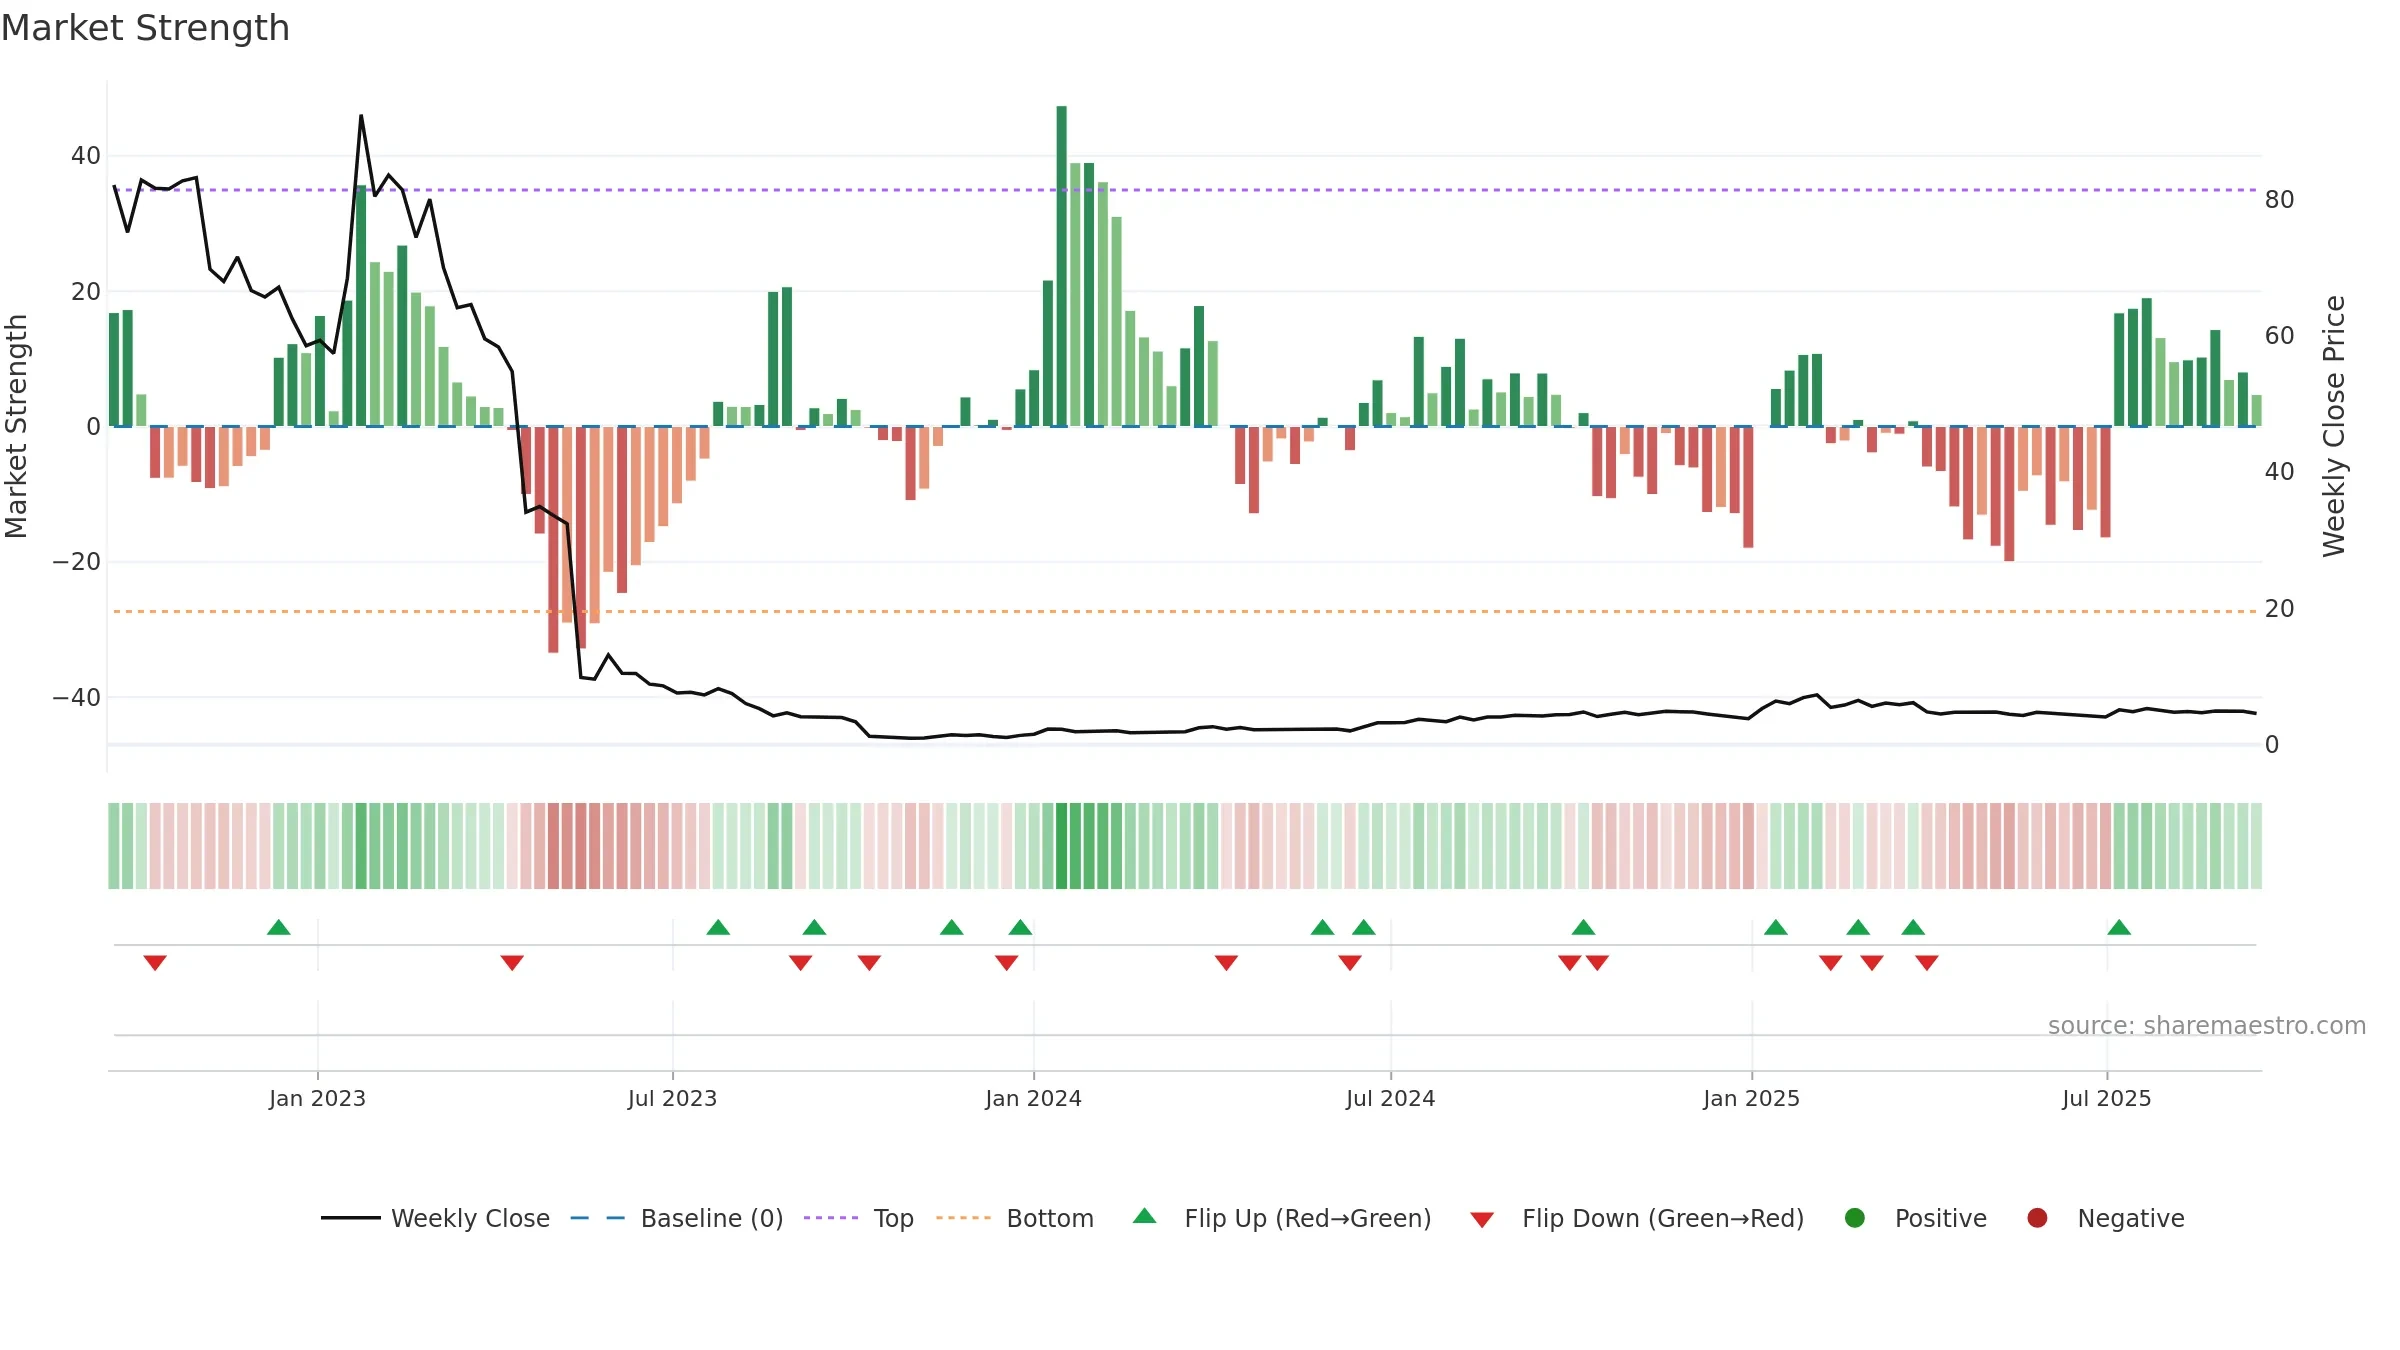
Task: Click the red Negative legend dot
Action: (x=2037, y=1218)
